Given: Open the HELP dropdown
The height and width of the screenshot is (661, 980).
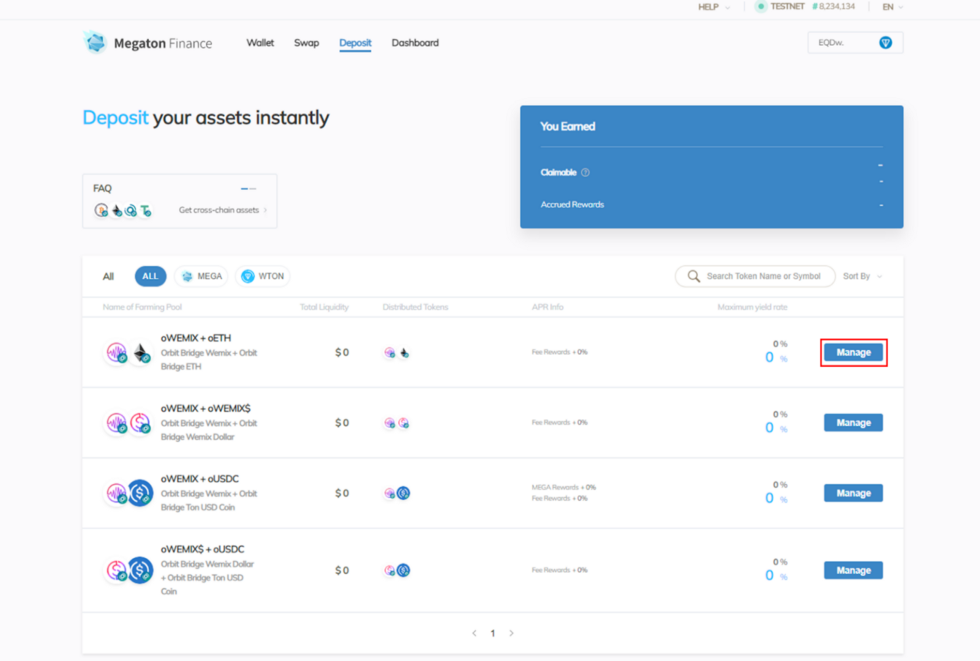Looking at the screenshot, I should pyautogui.click(x=714, y=7).
